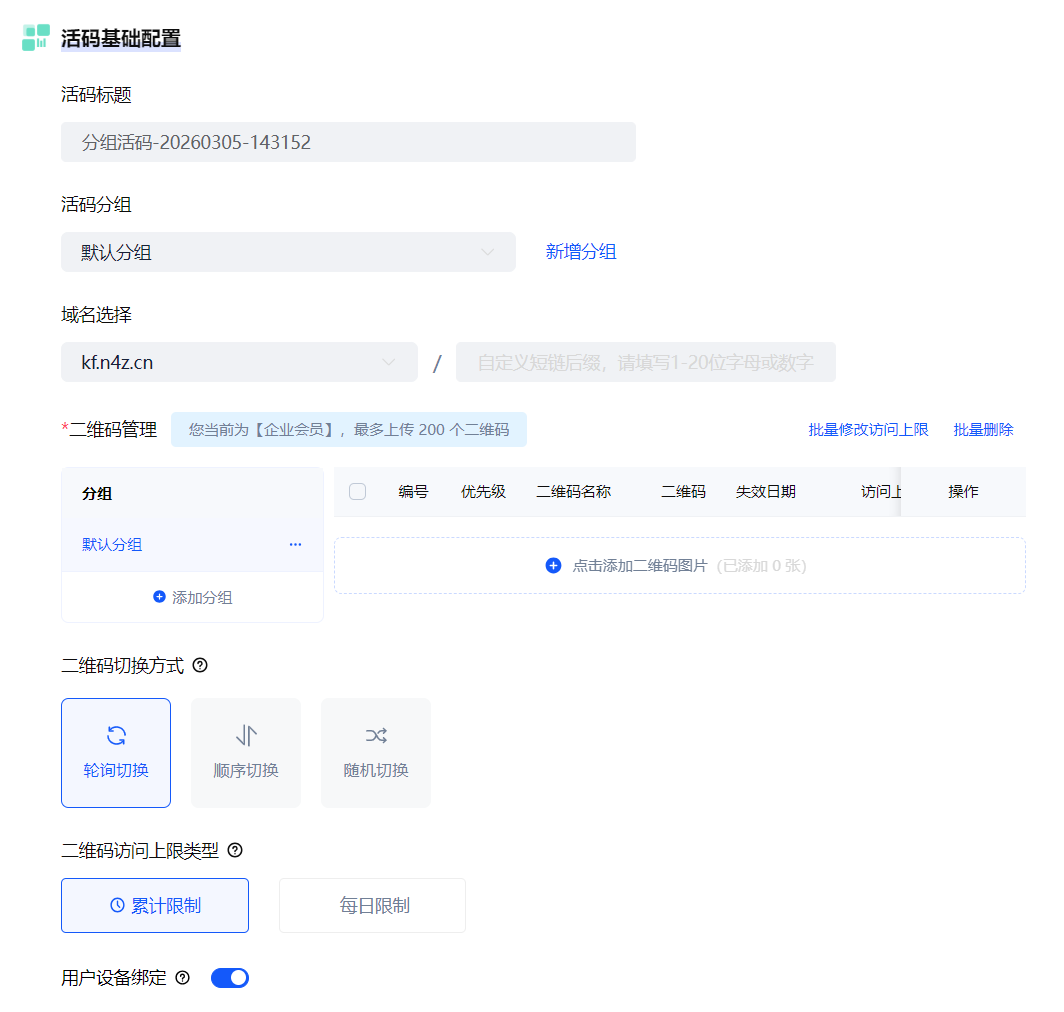The height and width of the screenshot is (1012, 1064).
Task: Click 批量修改访问上限 link
Action: (868, 430)
